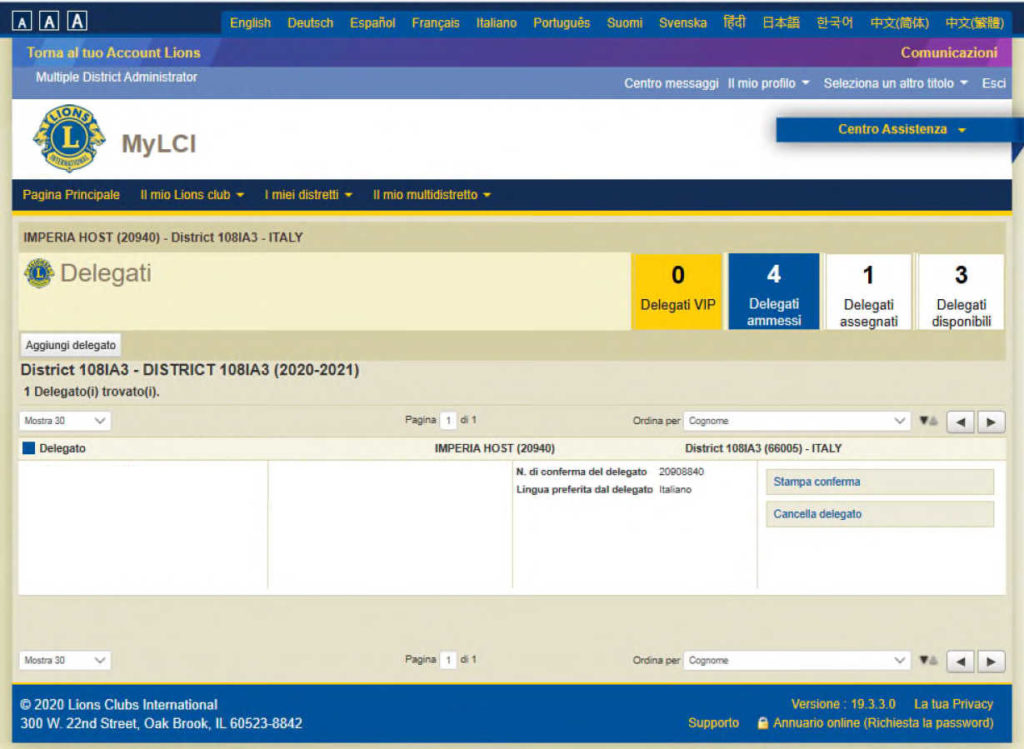Viewport: 1024px width, 749px height.
Task: Click confirmation number 20908840
Action: [x=681, y=471]
